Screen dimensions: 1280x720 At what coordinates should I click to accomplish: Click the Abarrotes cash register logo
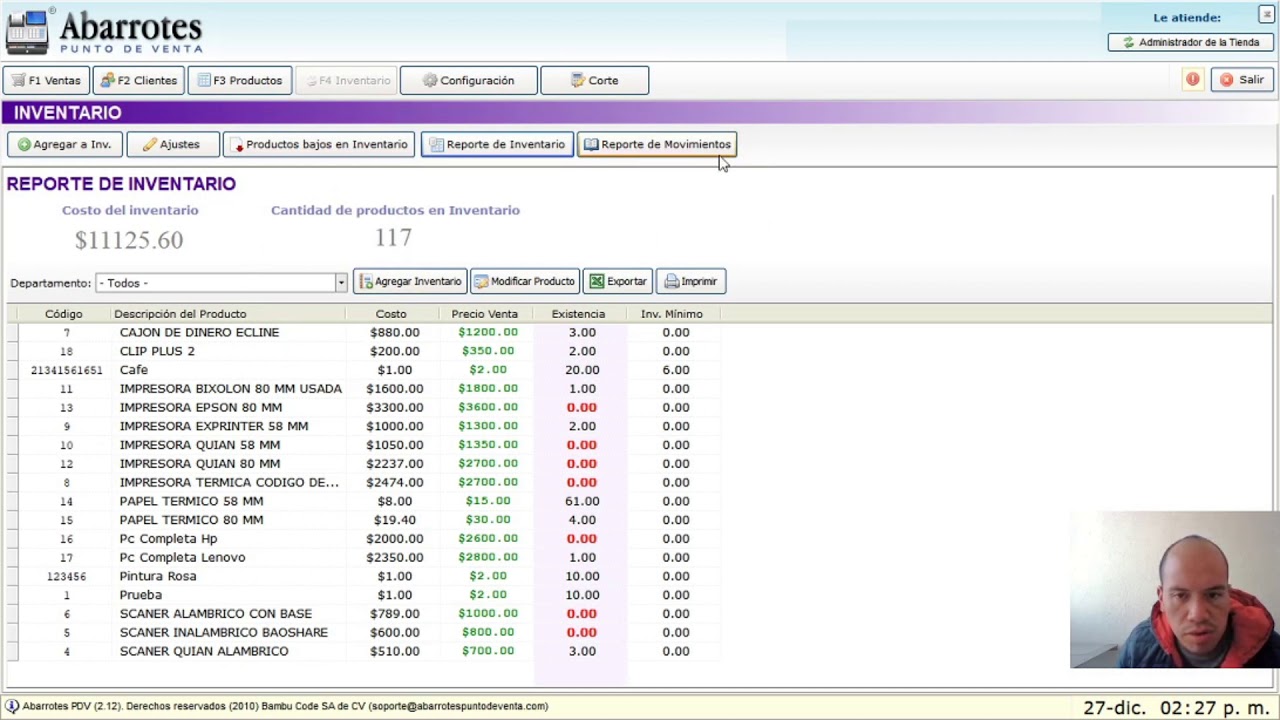(26, 32)
